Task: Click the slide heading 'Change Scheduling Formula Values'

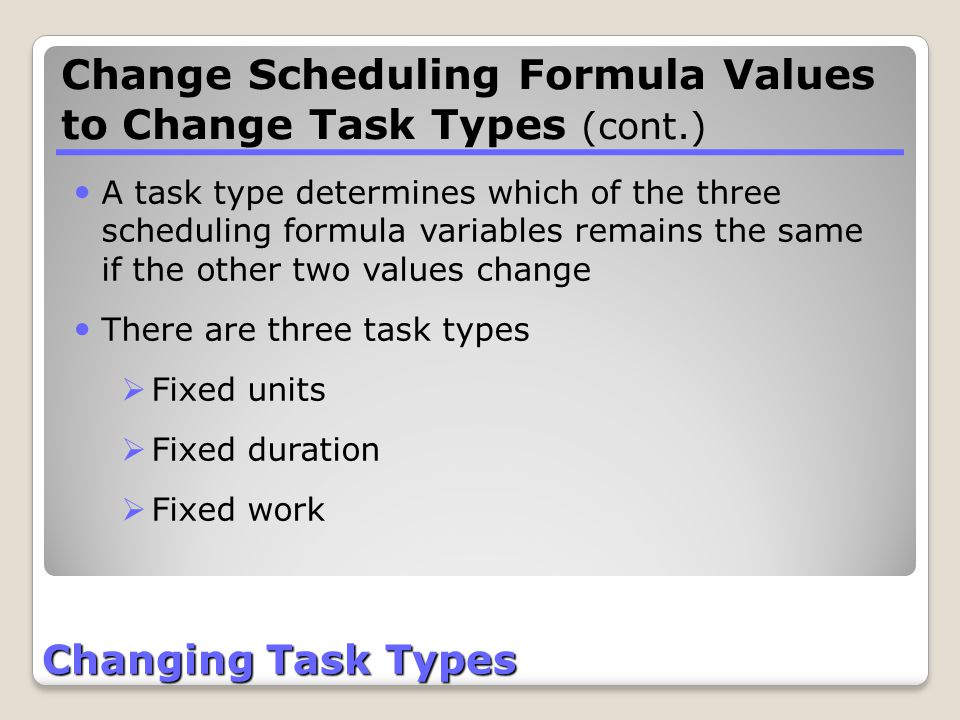Action: click(468, 75)
